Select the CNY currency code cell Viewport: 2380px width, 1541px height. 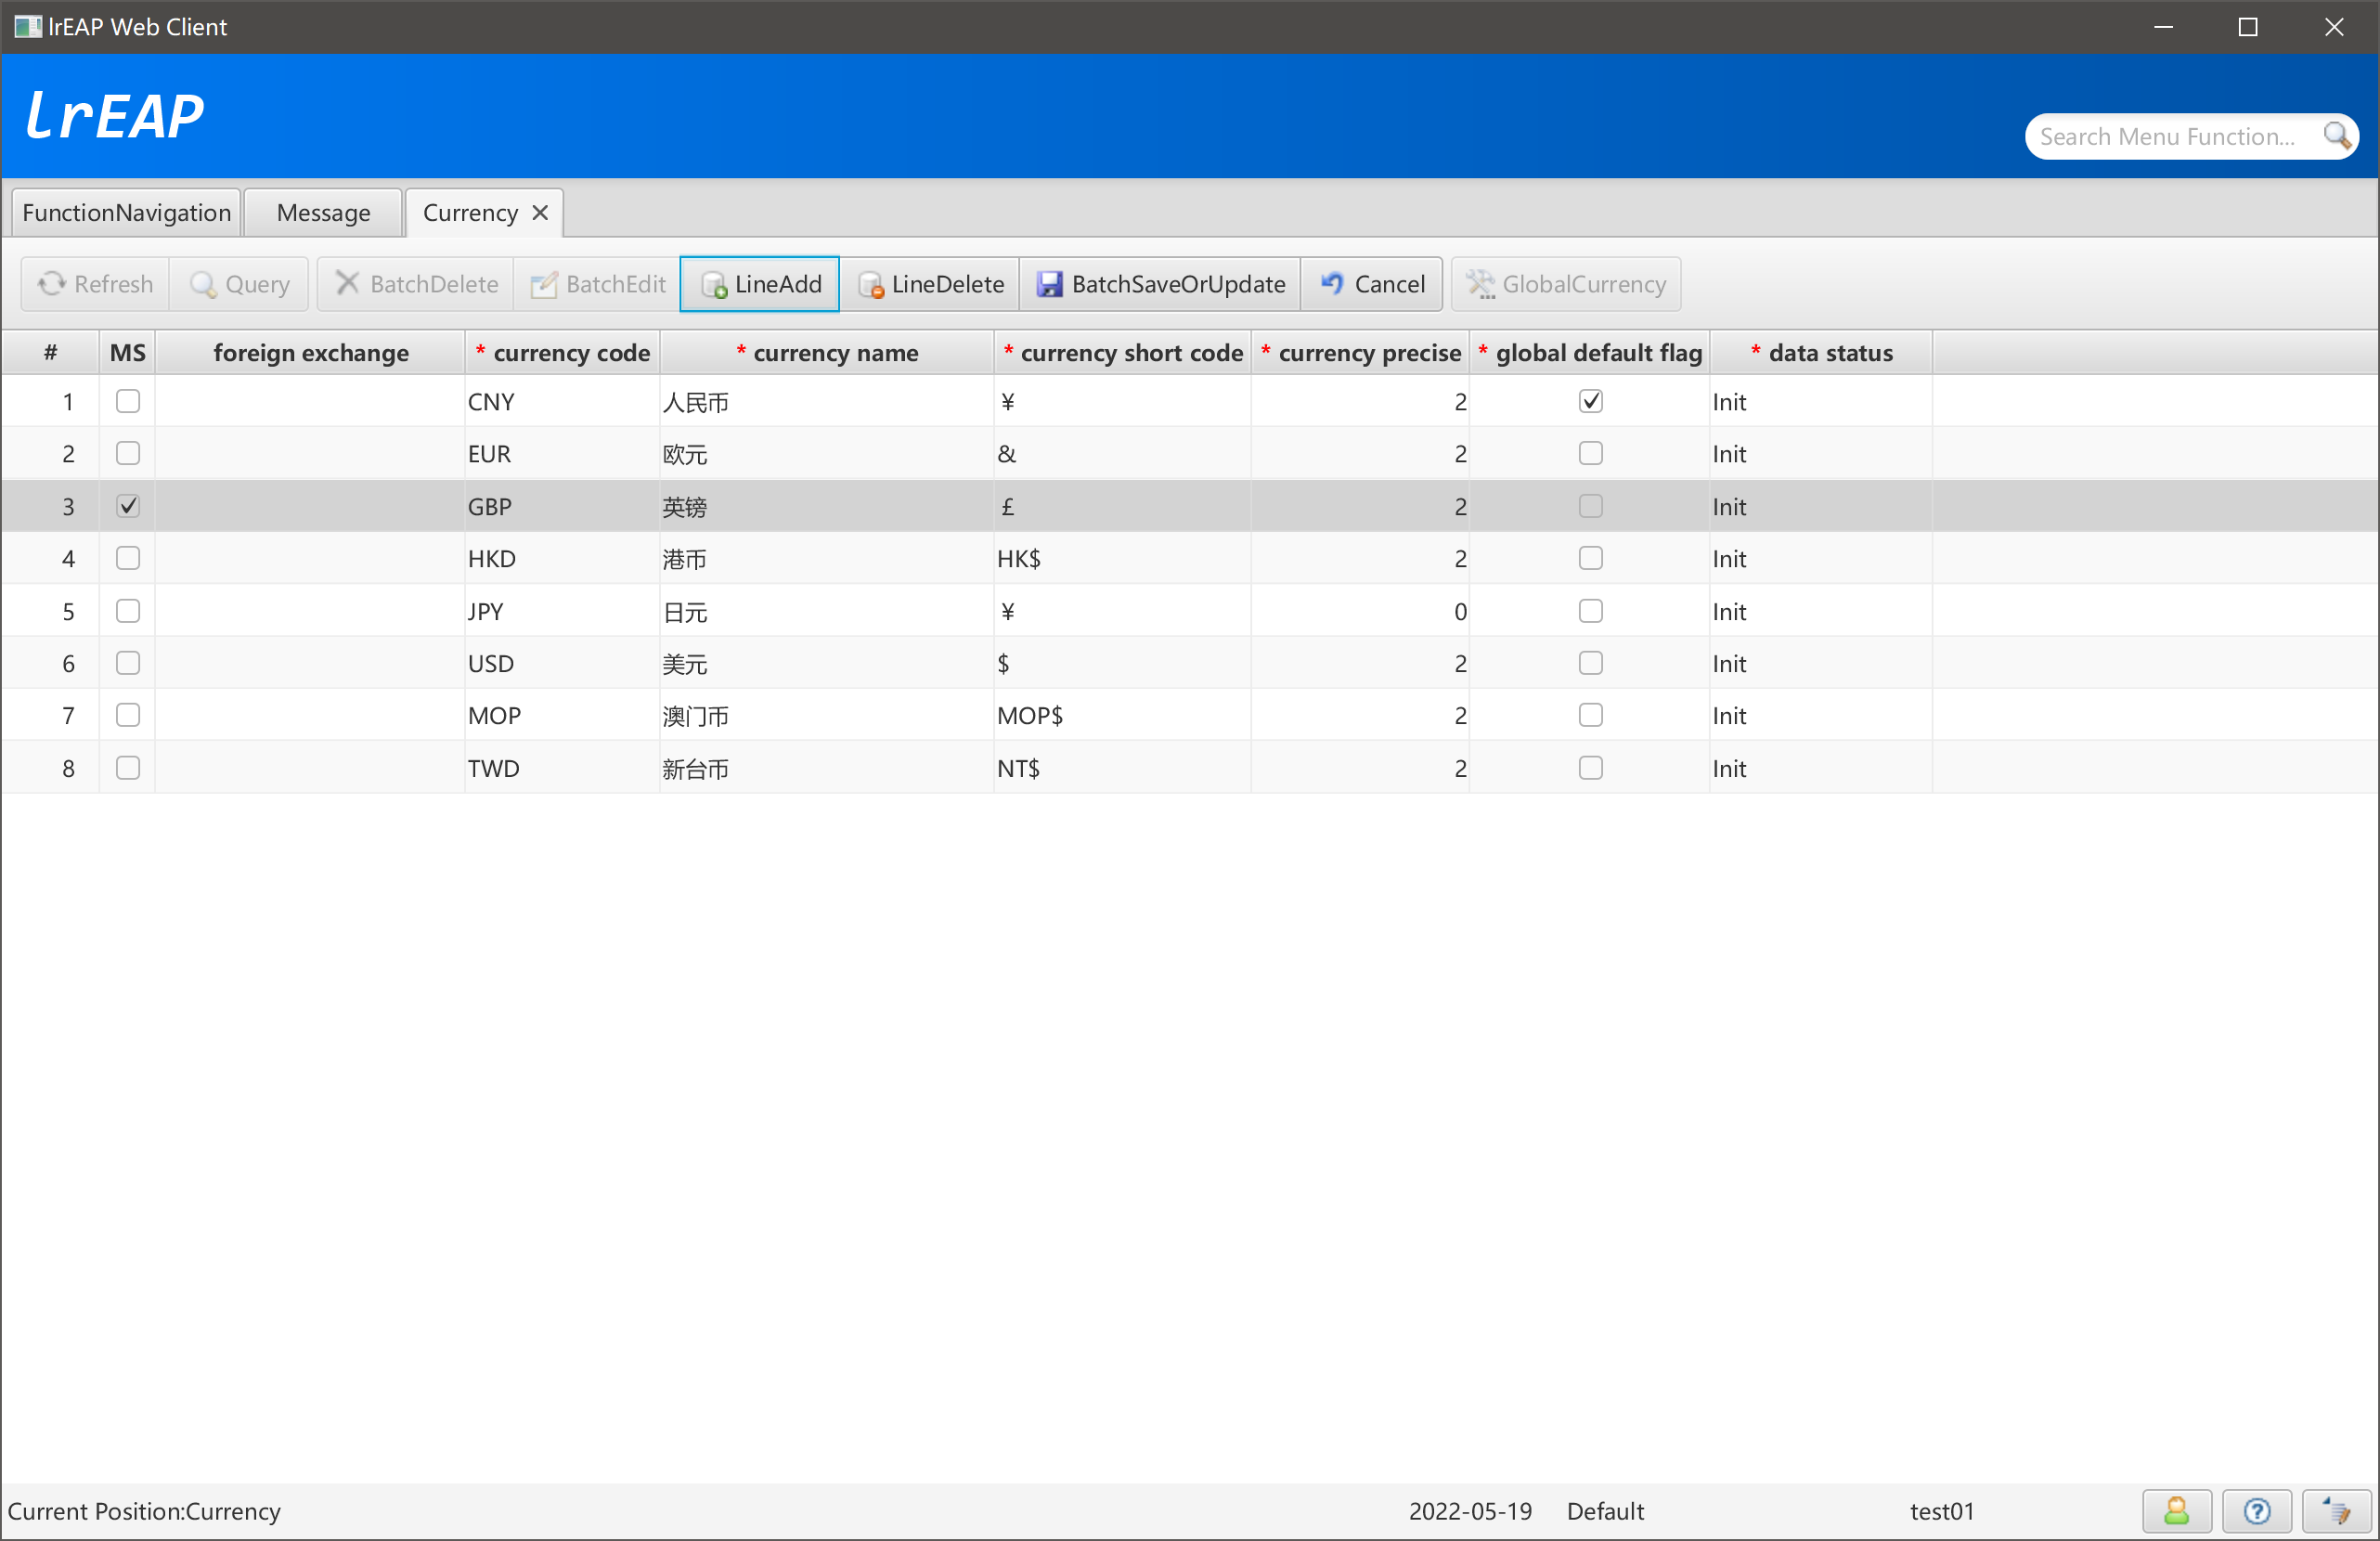click(x=562, y=402)
